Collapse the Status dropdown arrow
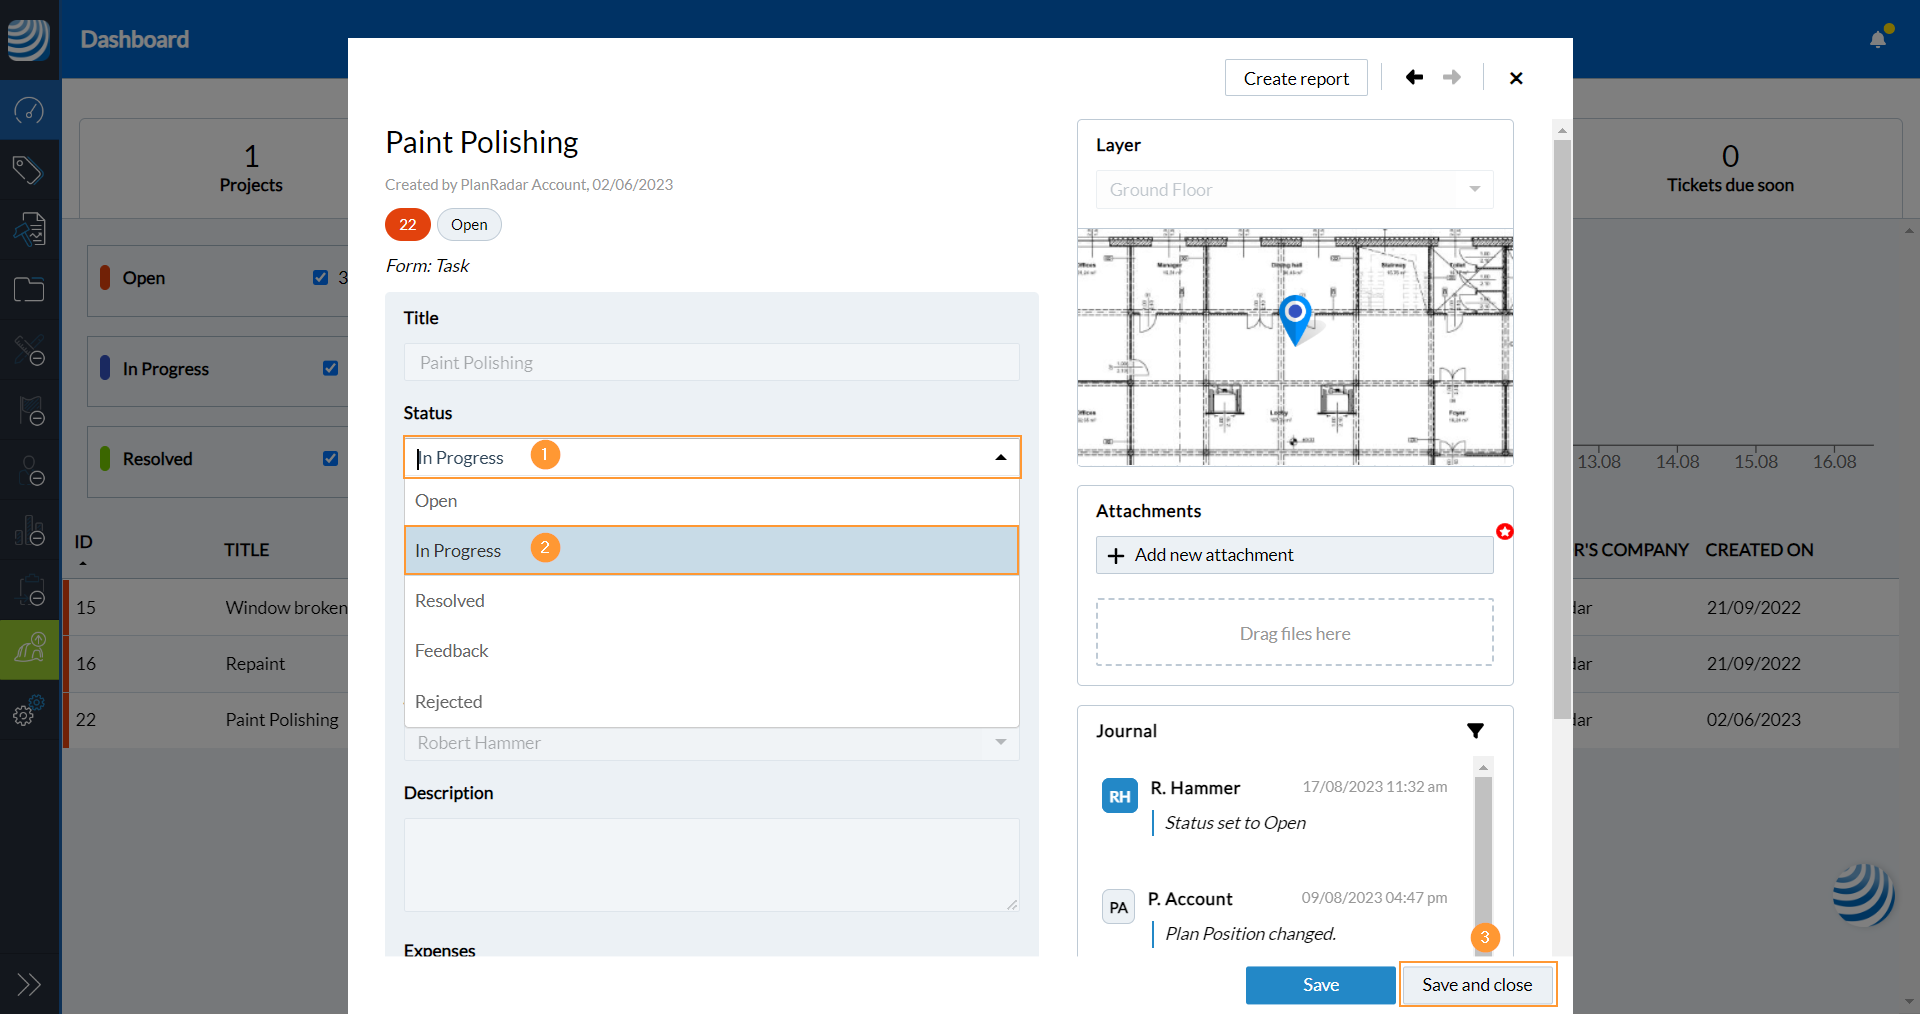1920x1014 pixels. tap(1000, 458)
